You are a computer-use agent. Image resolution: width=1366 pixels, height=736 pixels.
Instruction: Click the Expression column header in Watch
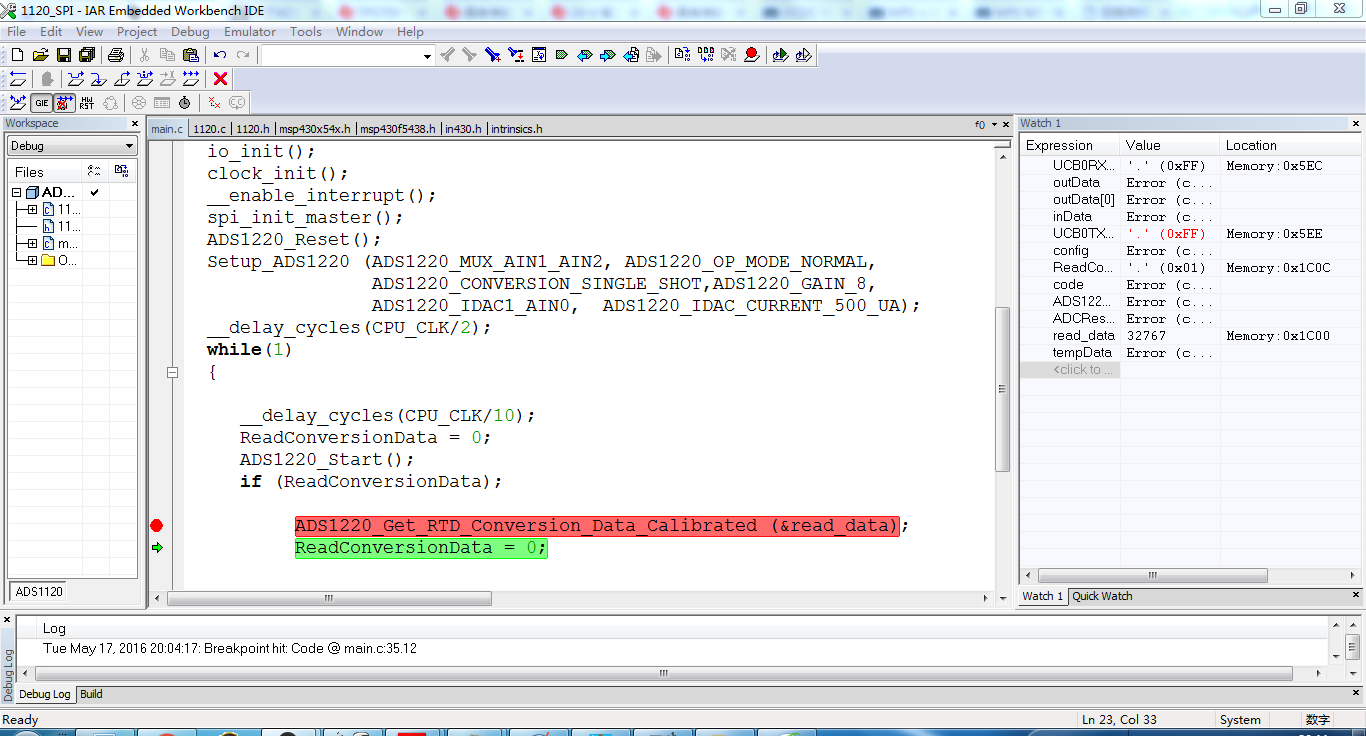point(1070,145)
